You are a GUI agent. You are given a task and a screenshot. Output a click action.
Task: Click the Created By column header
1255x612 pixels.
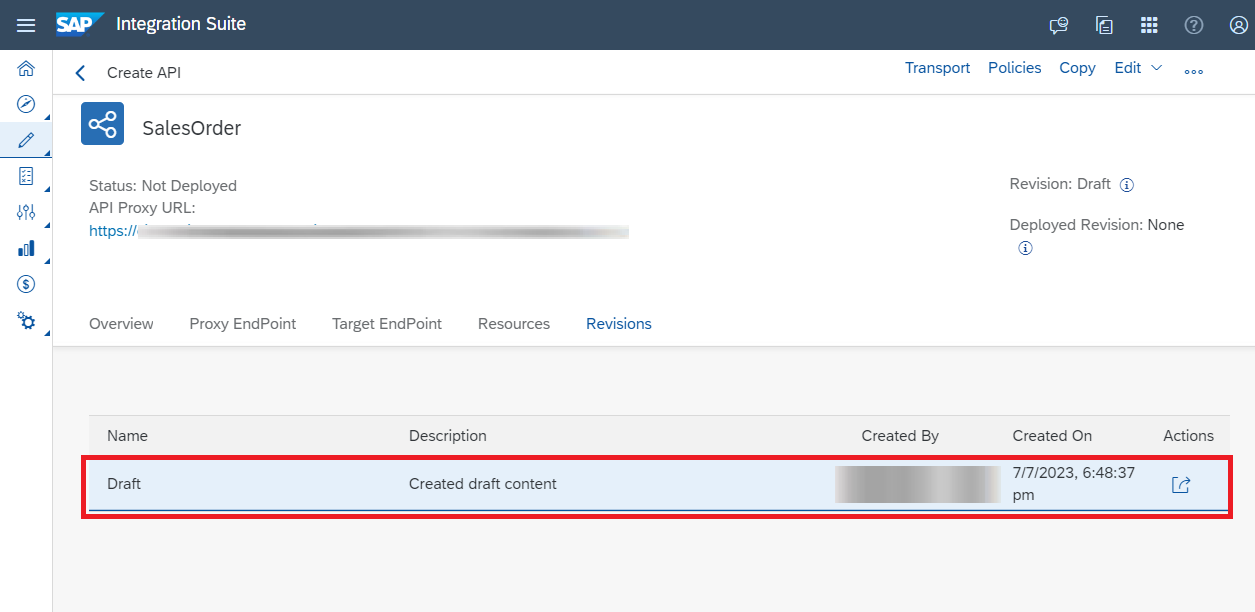900,436
